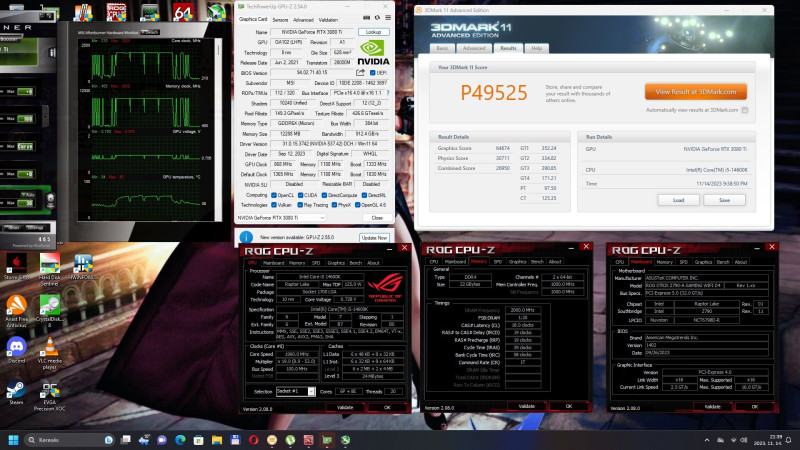Open GPU-Z hamburger menu icon
The height and width of the screenshot is (450, 800).
tap(388, 18)
